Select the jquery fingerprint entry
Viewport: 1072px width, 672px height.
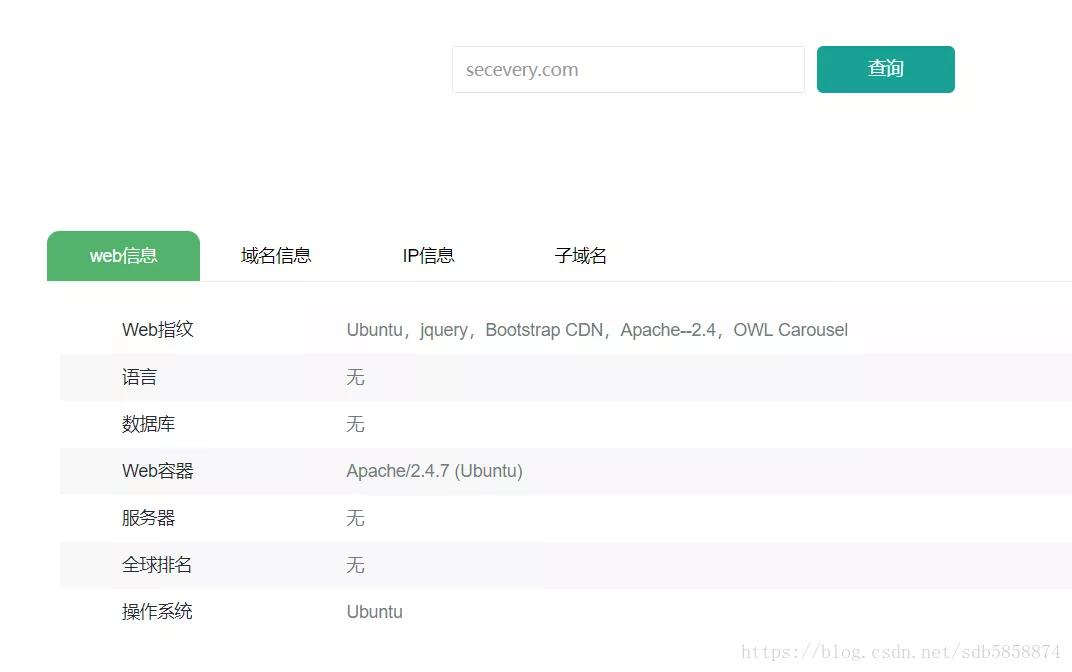[443, 329]
